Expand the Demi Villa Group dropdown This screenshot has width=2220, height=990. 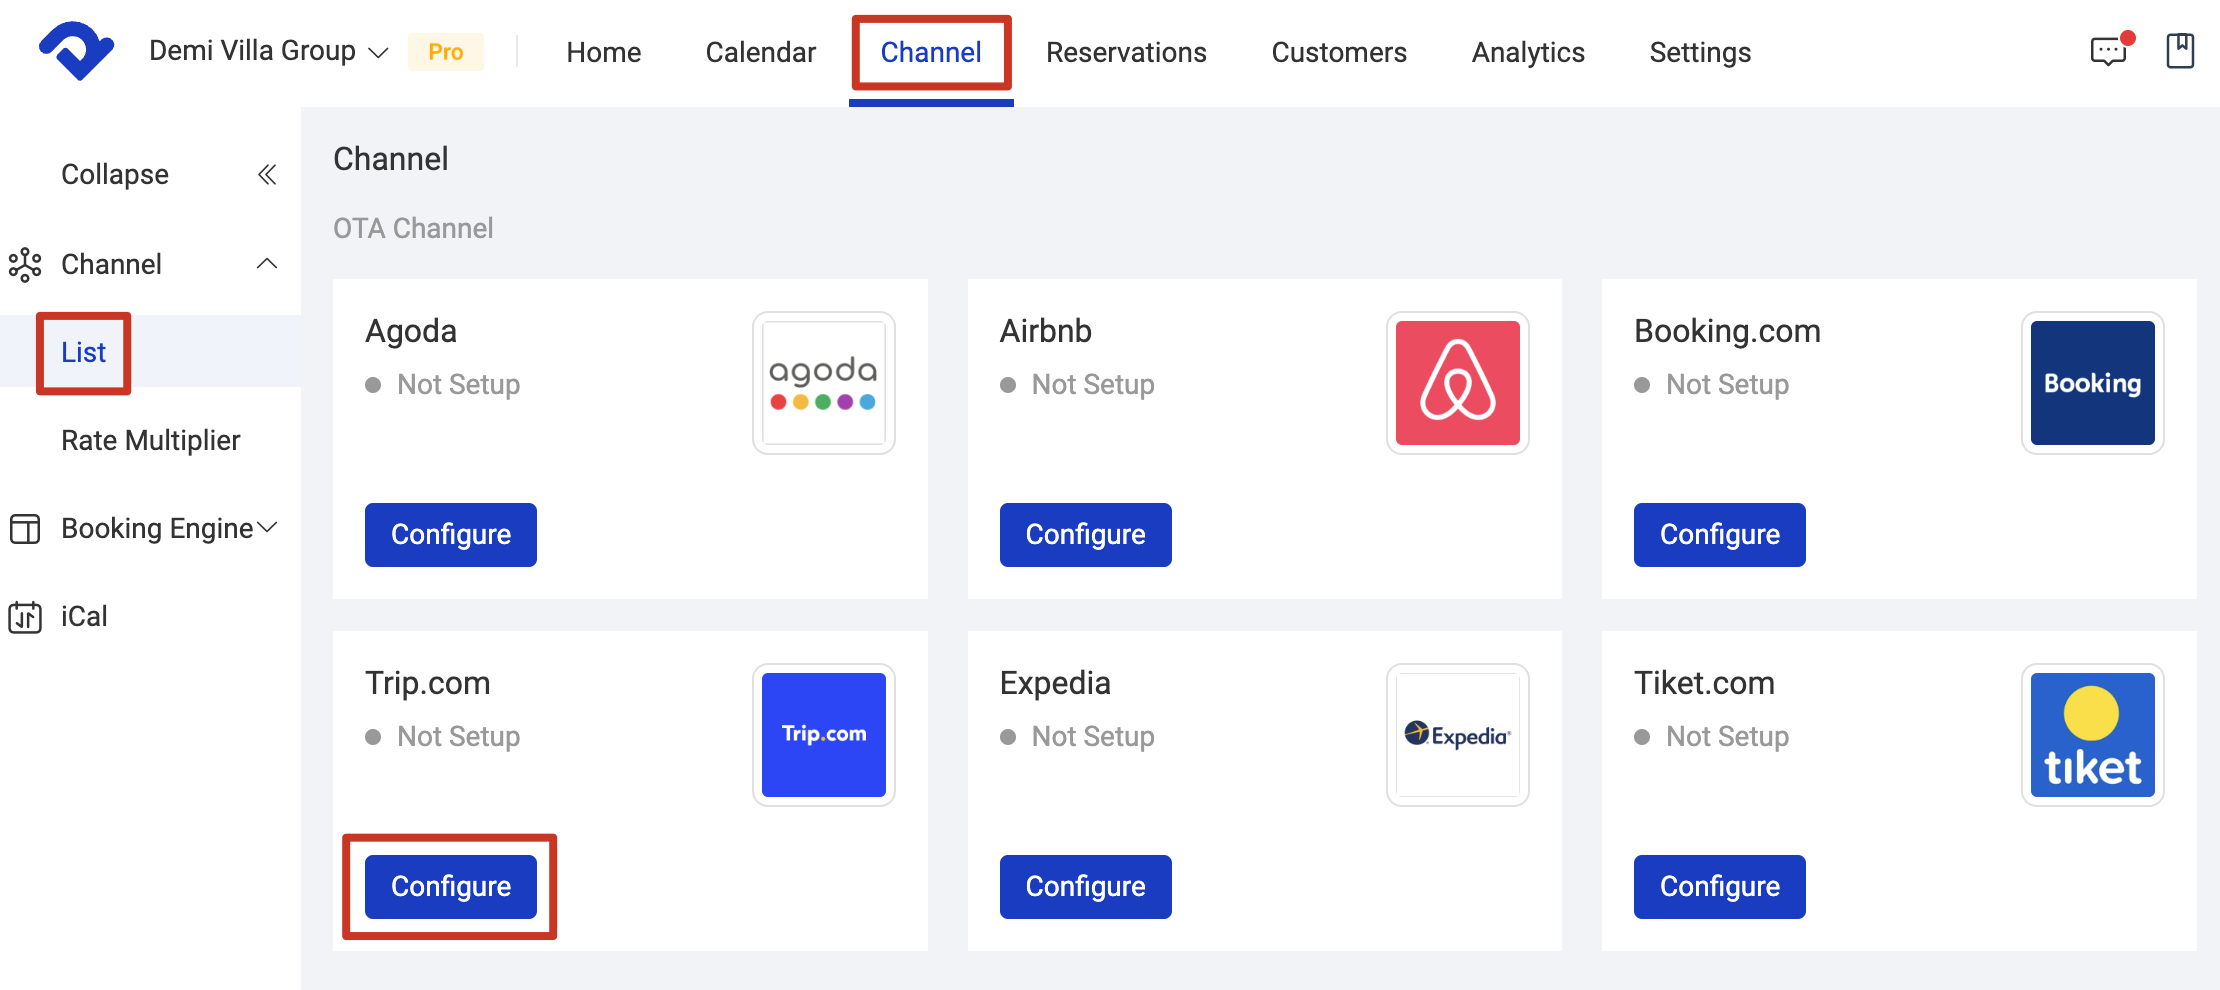point(377,52)
